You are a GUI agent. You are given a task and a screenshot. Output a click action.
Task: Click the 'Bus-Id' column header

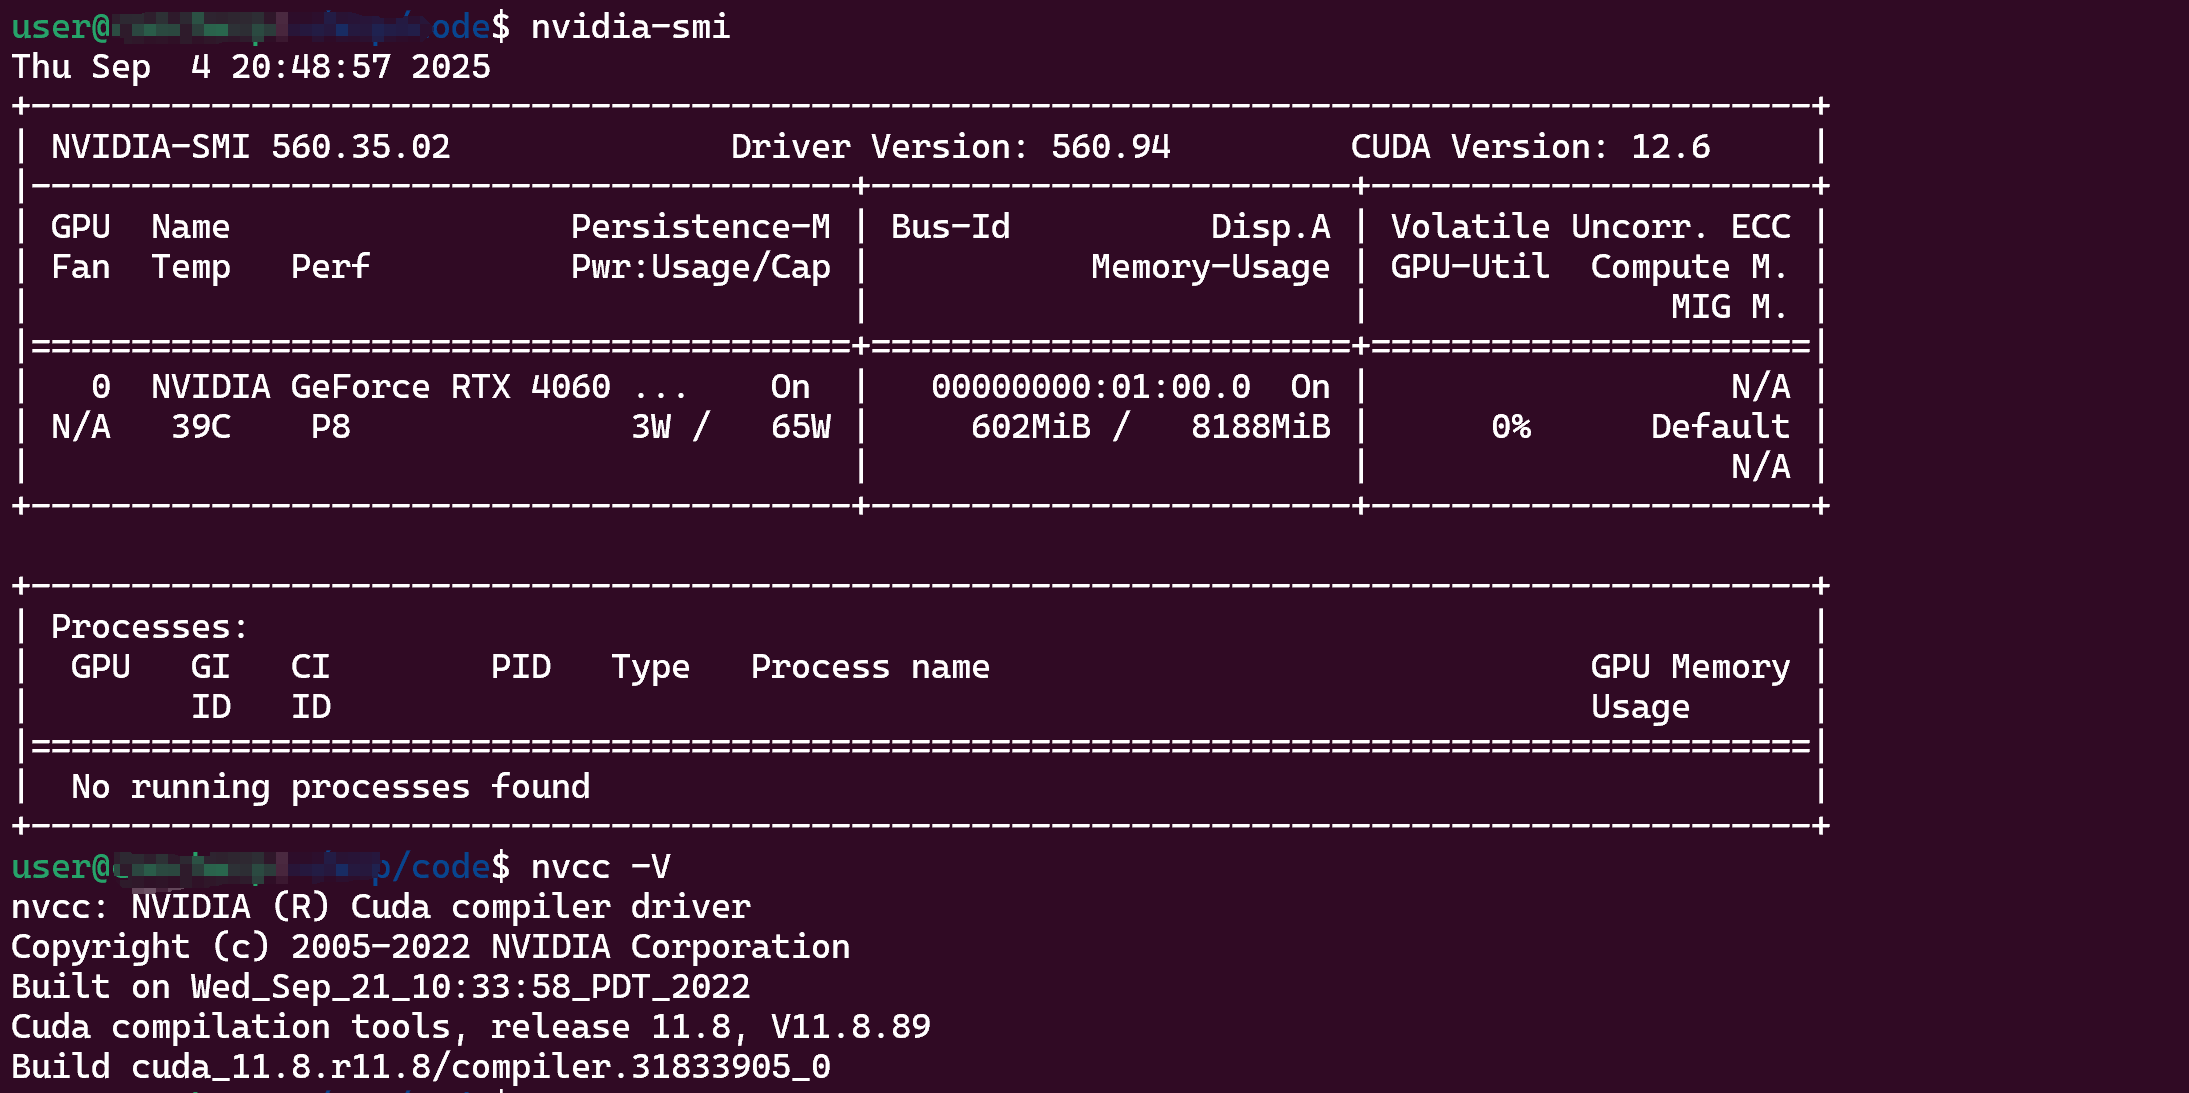click(951, 227)
